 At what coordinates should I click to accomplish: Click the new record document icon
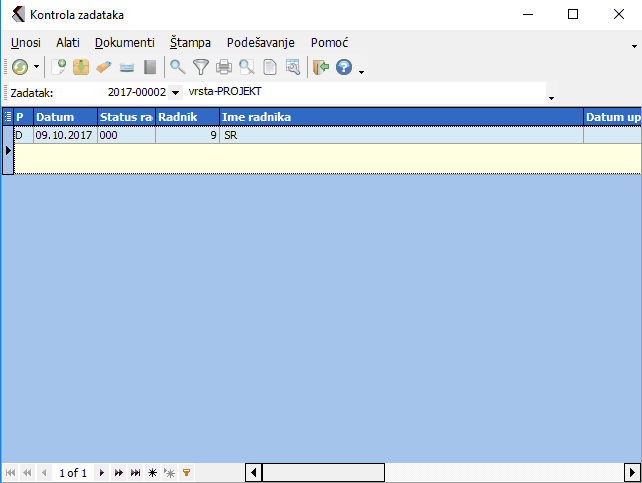click(x=60, y=67)
